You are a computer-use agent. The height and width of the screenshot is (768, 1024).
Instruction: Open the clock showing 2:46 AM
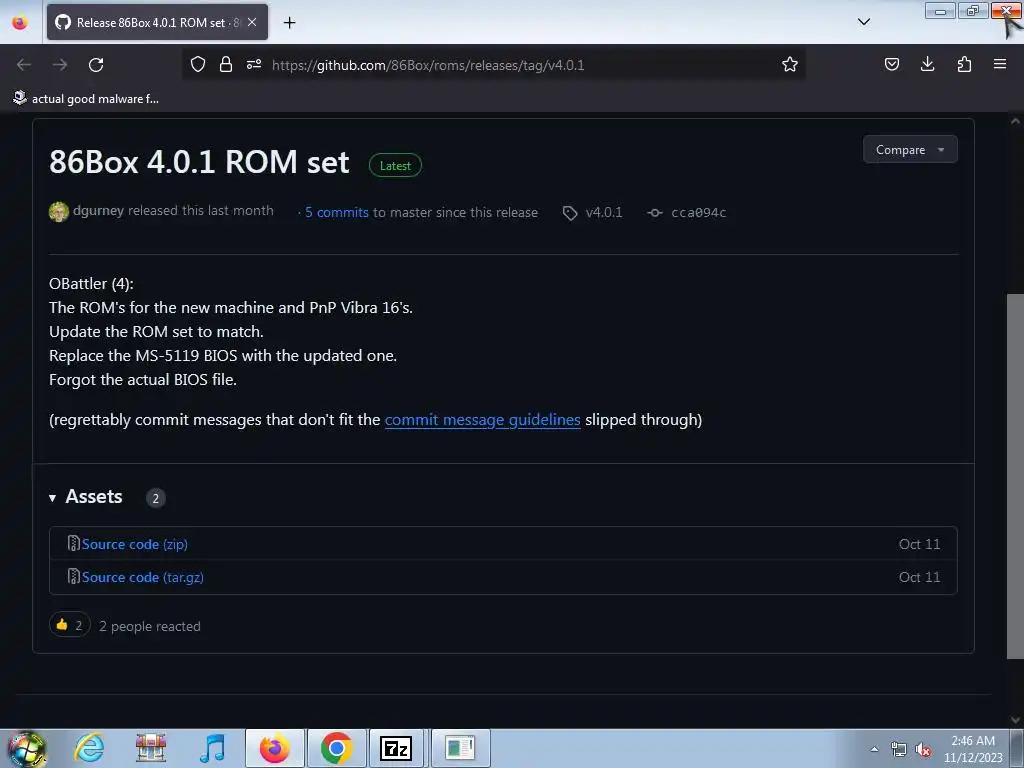coord(973,749)
